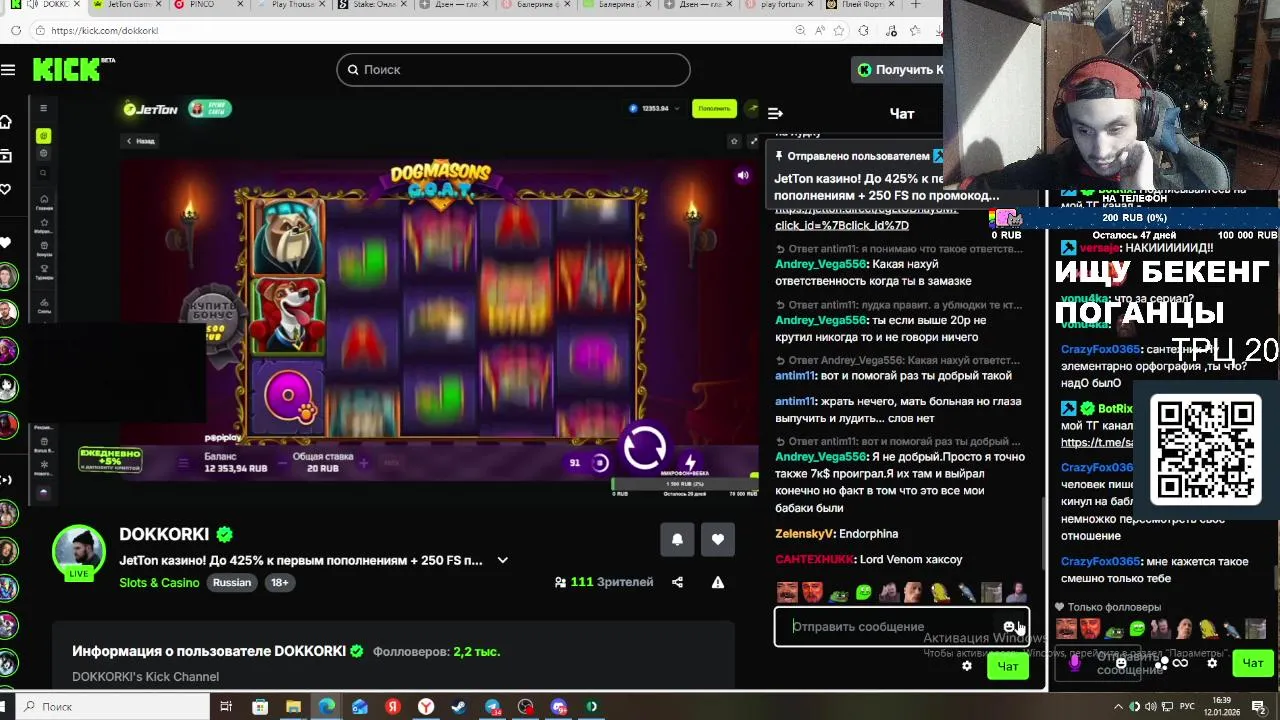
Task: Toggle game fullscreen icon
Action: point(753,141)
